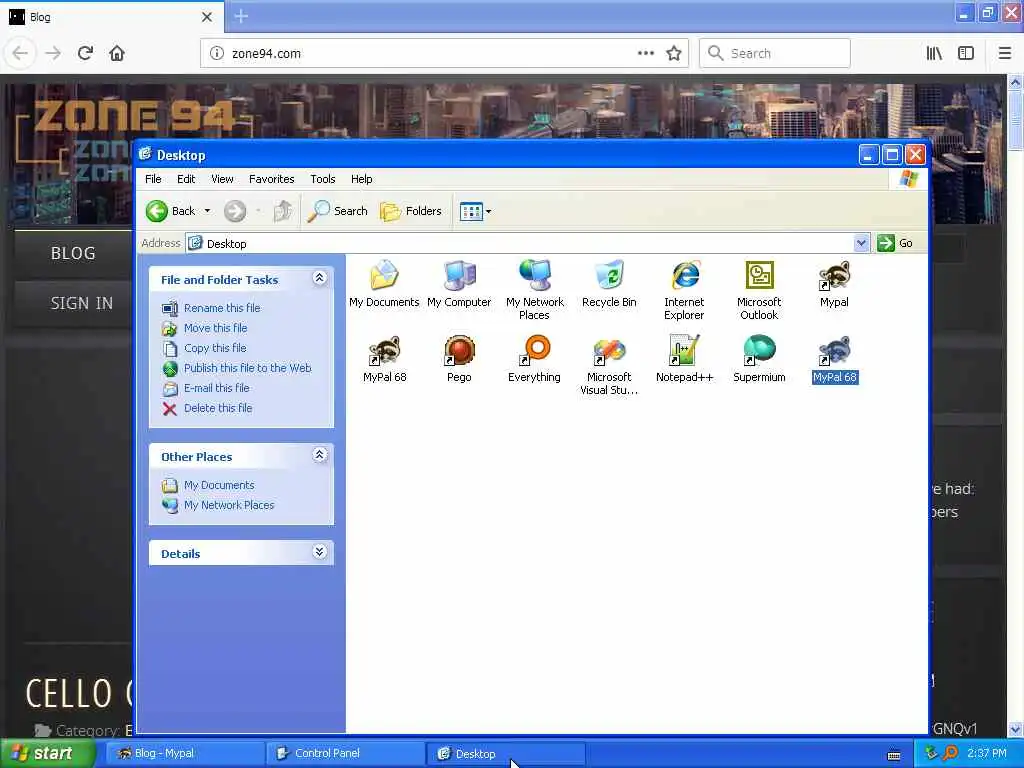
Task: Select the Recycle Bin icon
Action: 609,283
